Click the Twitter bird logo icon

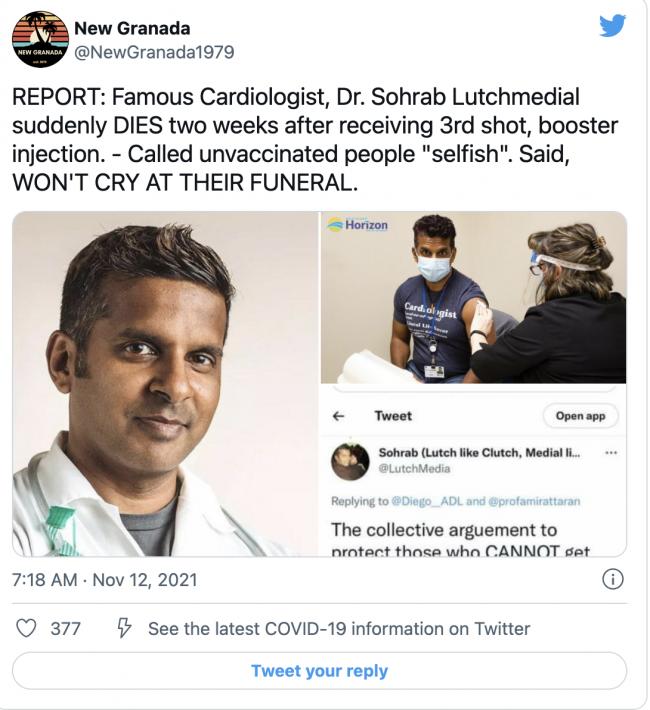612,27
